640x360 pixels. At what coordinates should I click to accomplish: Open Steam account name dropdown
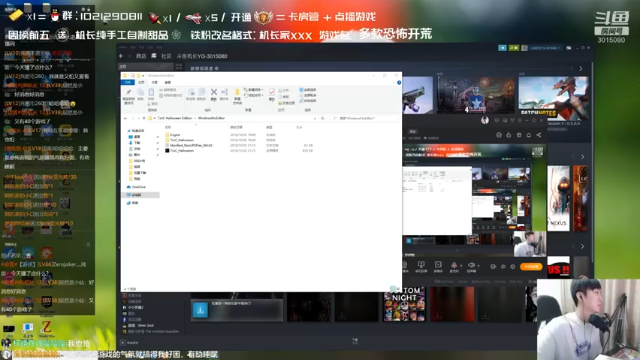(x=546, y=48)
